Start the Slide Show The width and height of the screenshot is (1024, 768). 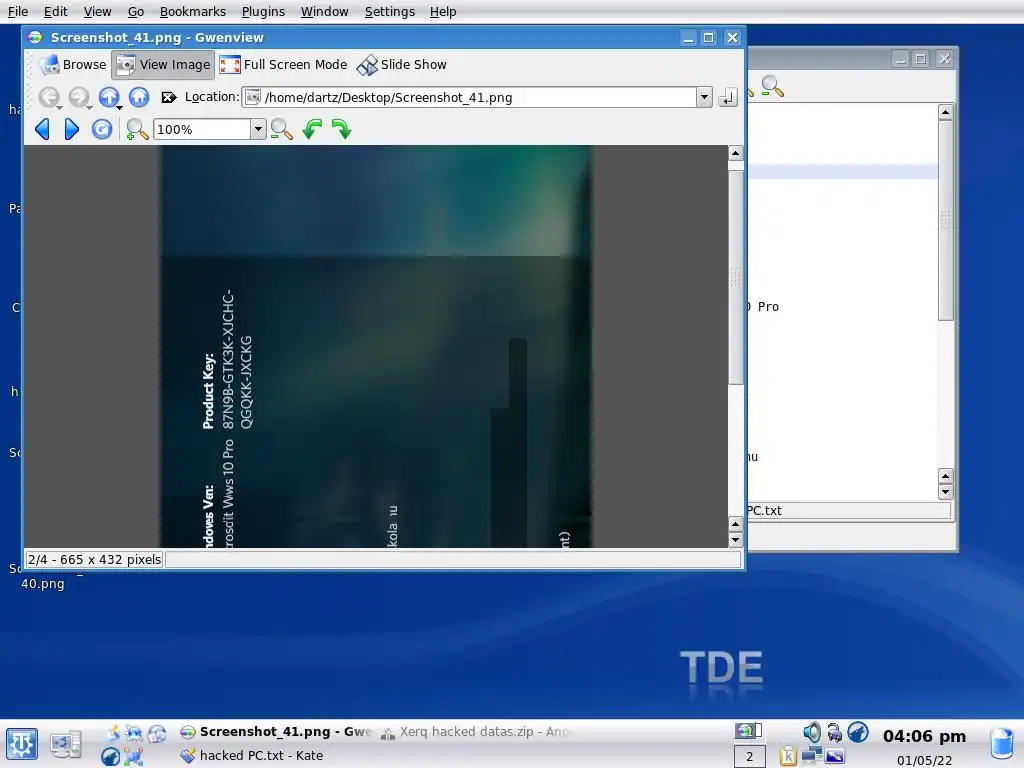(402, 65)
